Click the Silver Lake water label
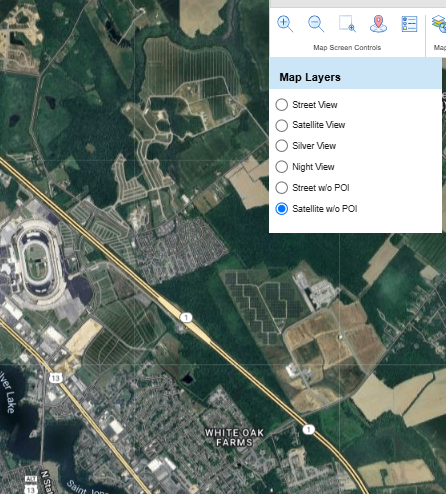This screenshot has width=446, height=494. pos(7,391)
